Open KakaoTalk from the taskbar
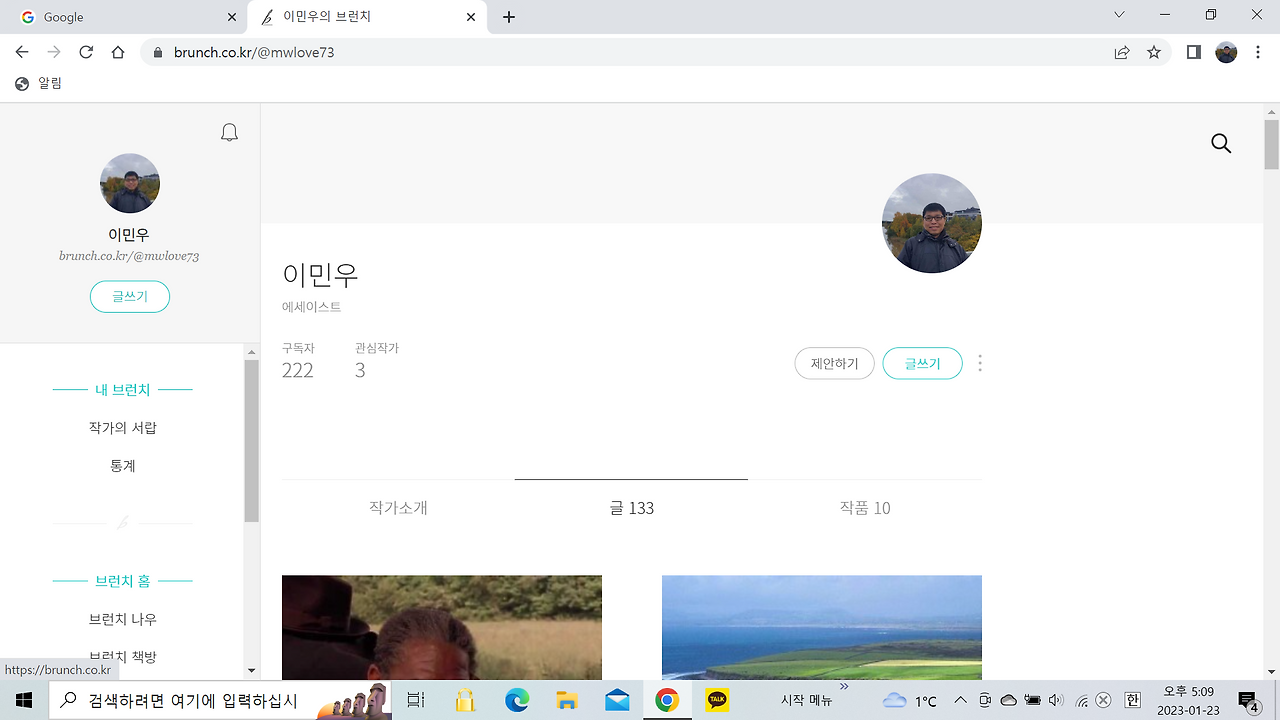 coord(716,700)
